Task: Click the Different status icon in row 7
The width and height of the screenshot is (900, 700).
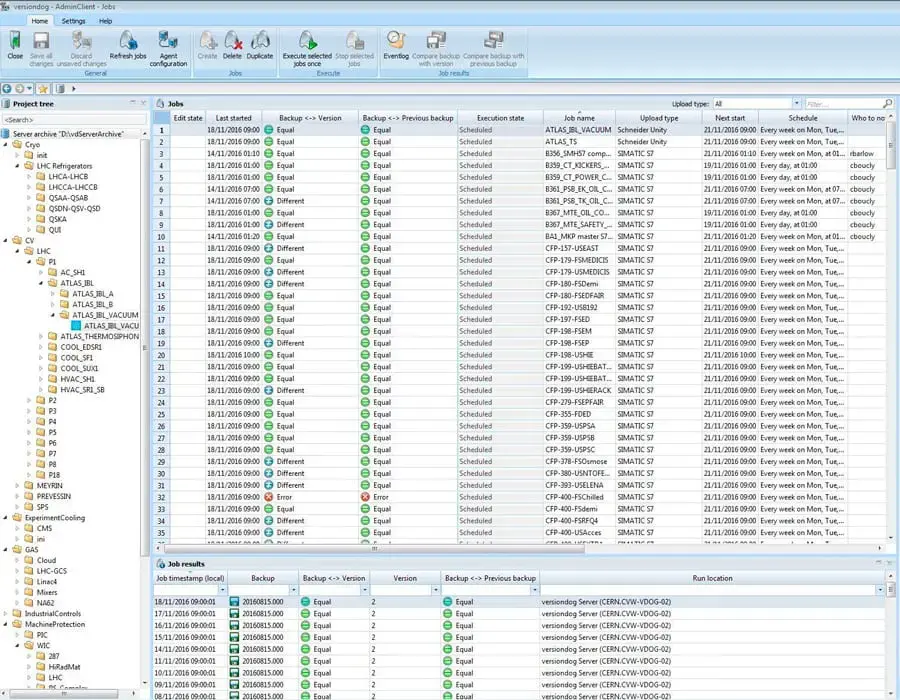Action: (x=269, y=201)
